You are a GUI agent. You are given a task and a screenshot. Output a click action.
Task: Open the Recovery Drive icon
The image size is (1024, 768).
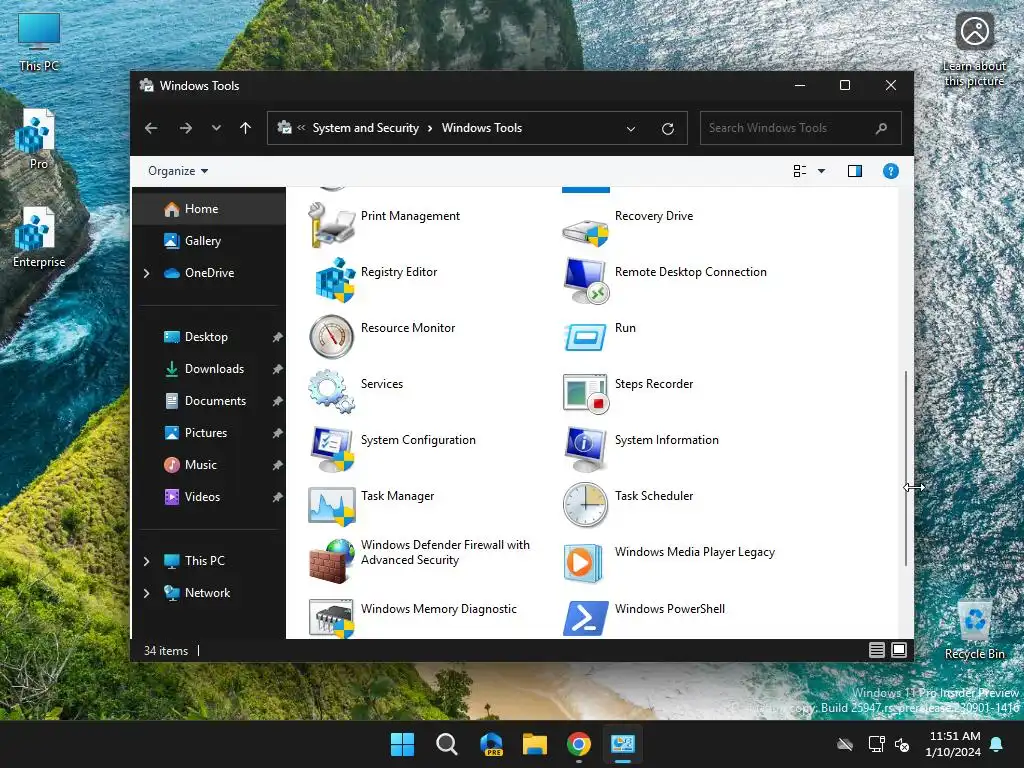(x=586, y=231)
